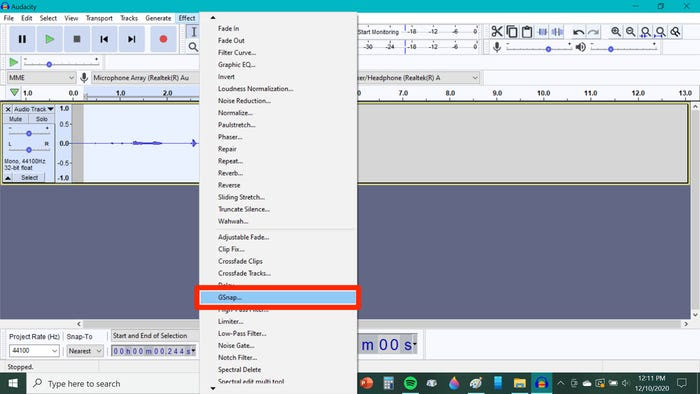Click the Skip to Start button
Screen dimensions: 700x394
[x=104, y=39]
